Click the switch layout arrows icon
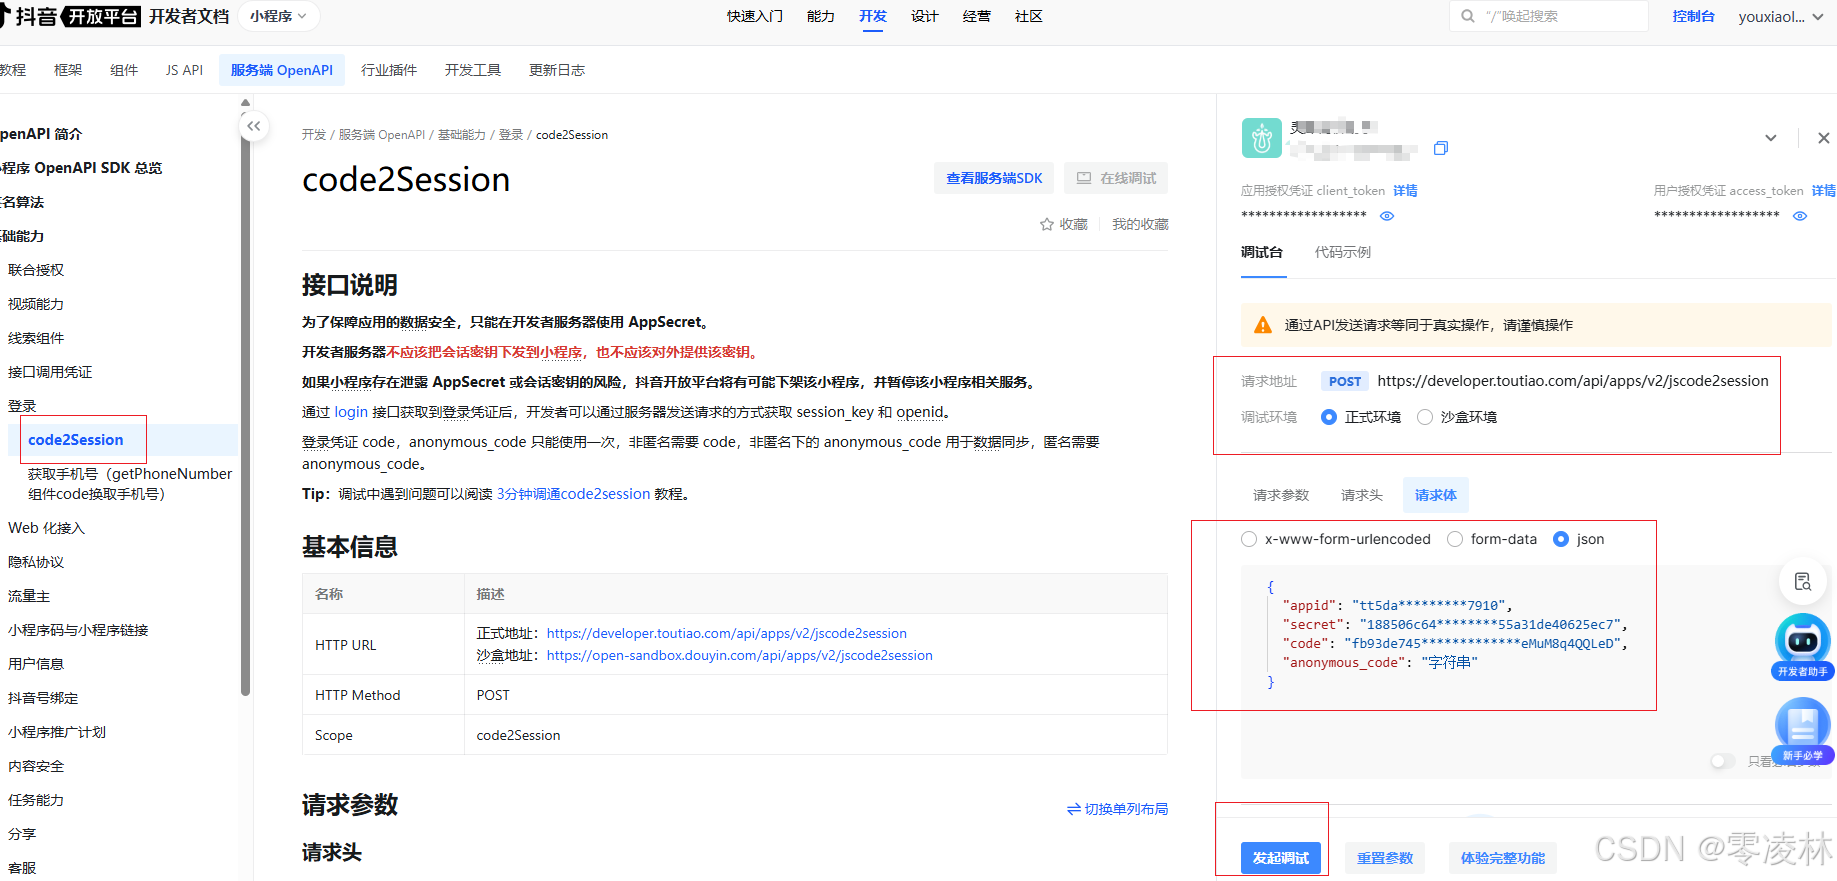This screenshot has height=881, width=1837. 1074,809
